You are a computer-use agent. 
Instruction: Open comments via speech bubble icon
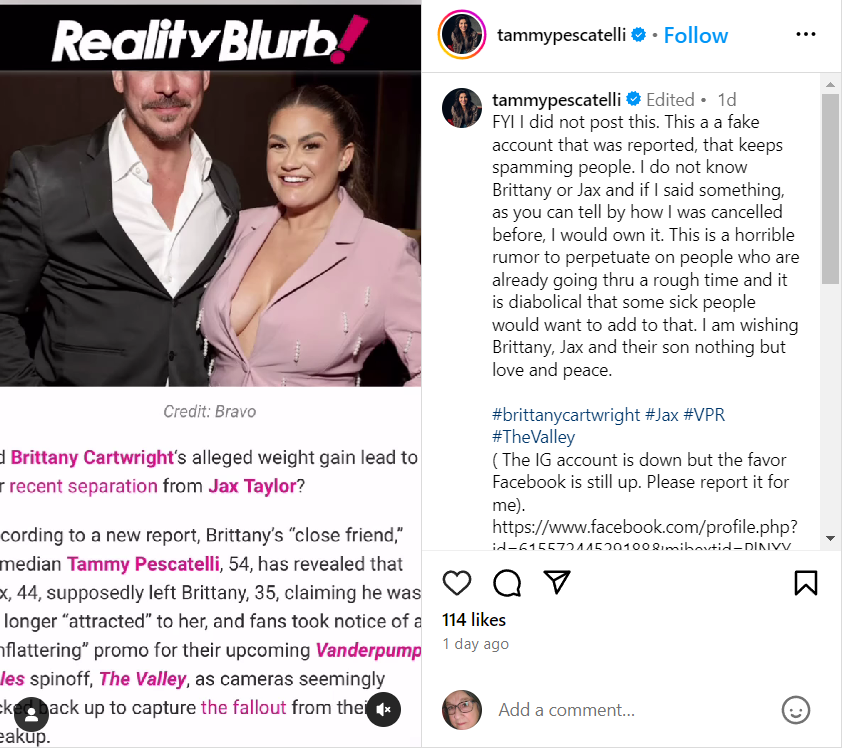[x=507, y=583]
